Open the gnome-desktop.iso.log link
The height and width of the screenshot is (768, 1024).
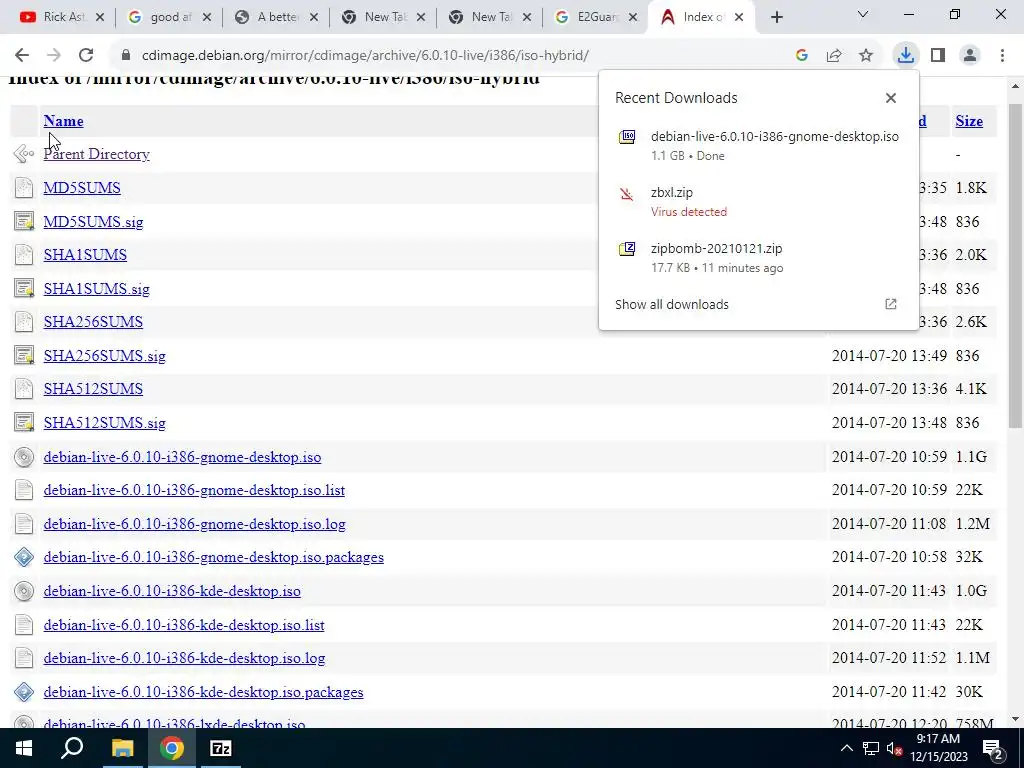195,524
